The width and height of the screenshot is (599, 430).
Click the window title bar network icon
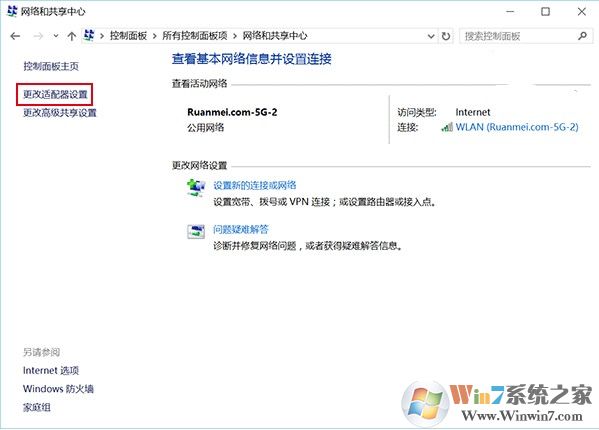tap(12, 11)
